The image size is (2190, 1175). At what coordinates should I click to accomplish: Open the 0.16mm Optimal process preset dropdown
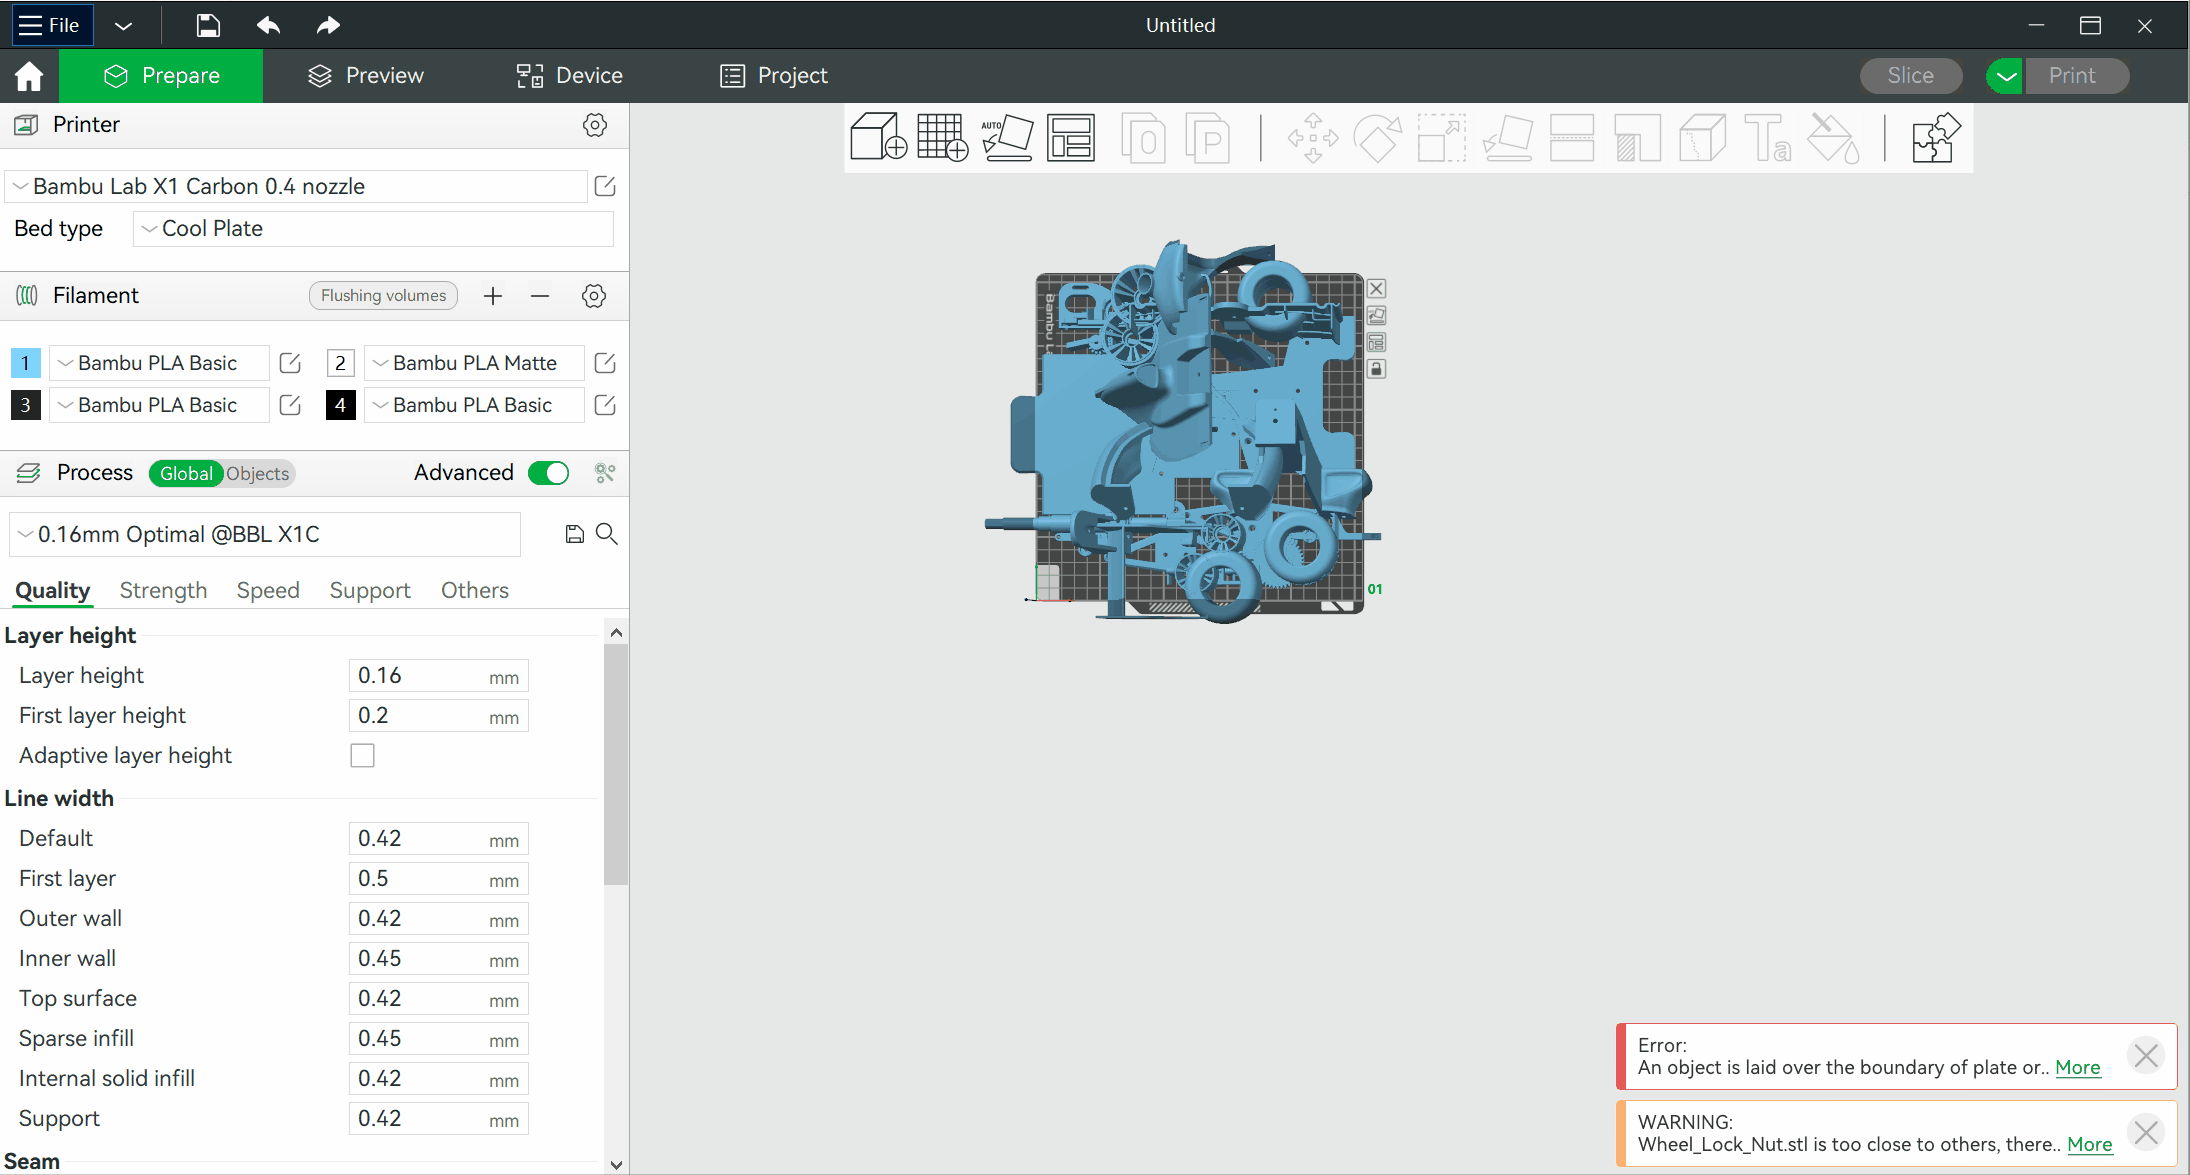click(x=265, y=534)
